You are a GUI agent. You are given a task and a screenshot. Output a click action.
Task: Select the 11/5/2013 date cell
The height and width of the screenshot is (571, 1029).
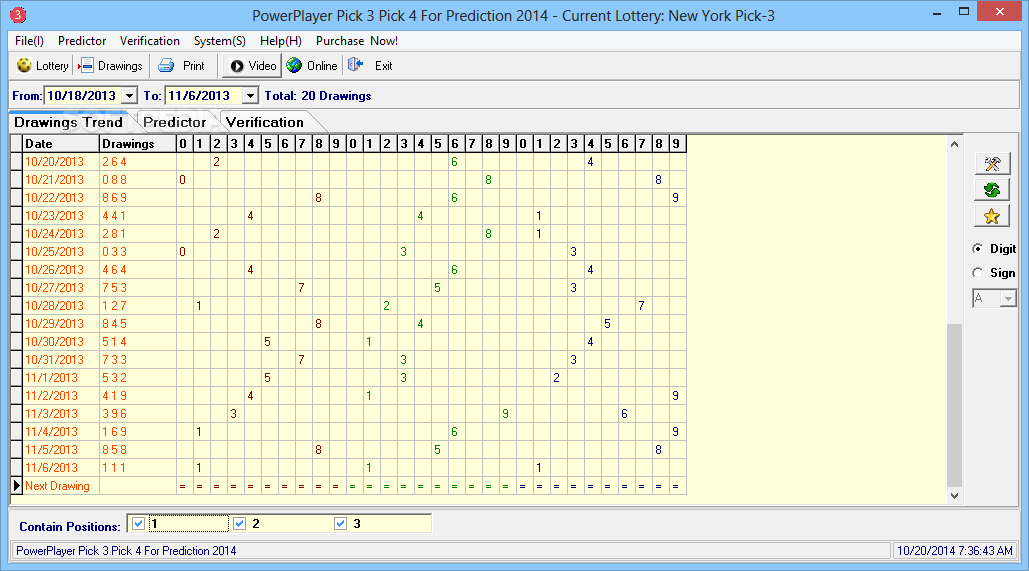[61, 450]
